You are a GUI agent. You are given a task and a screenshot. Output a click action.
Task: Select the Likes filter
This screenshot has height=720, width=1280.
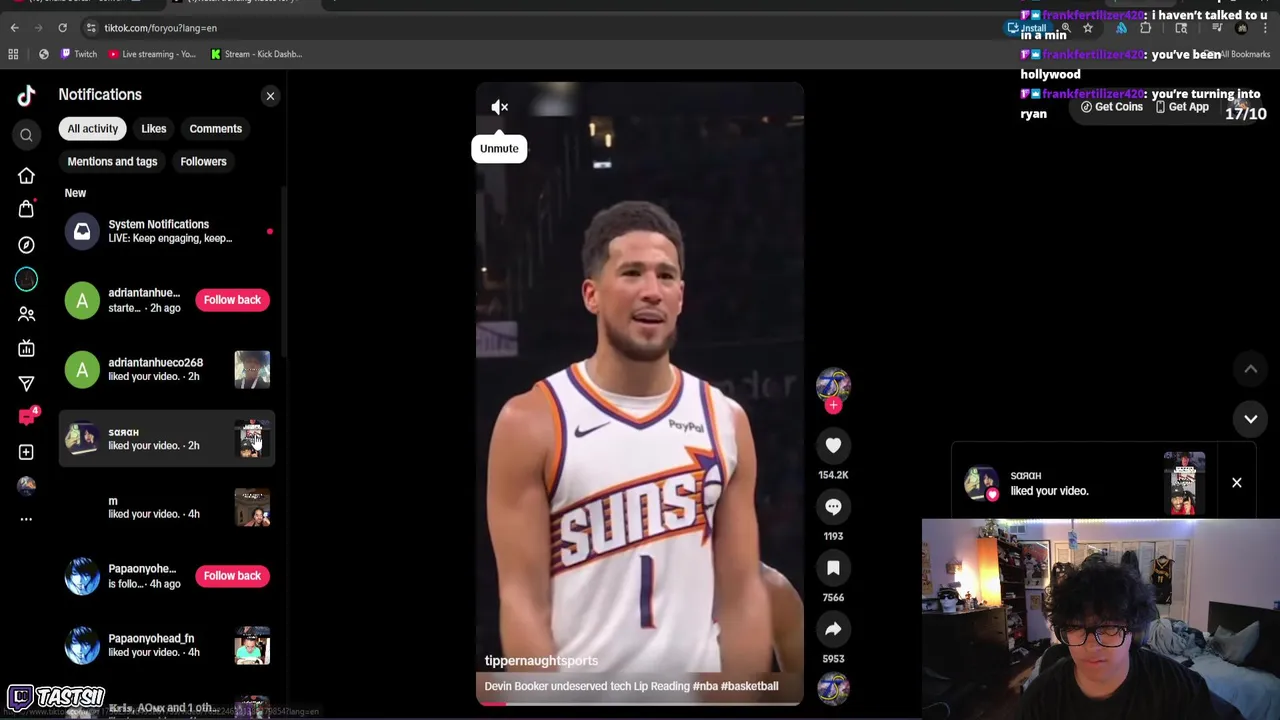pyautogui.click(x=154, y=129)
